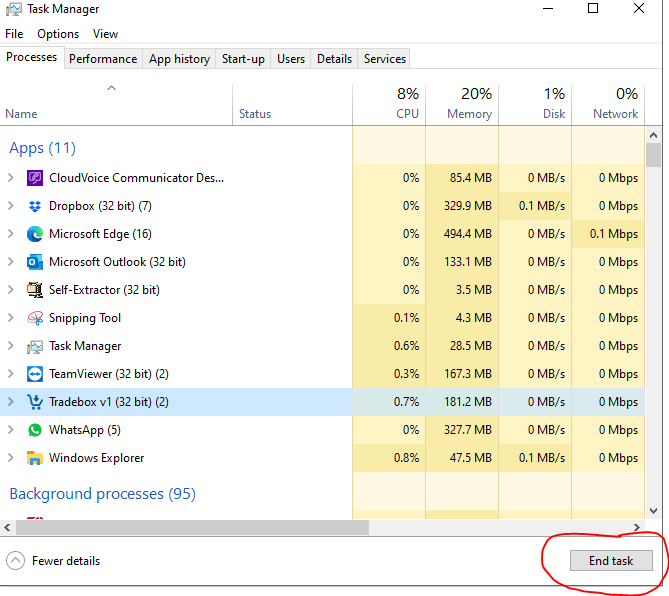Viewport: 669px width, 596px height.
Task: Select the WhatsApp (5) process name
Action: click(84, 430)
